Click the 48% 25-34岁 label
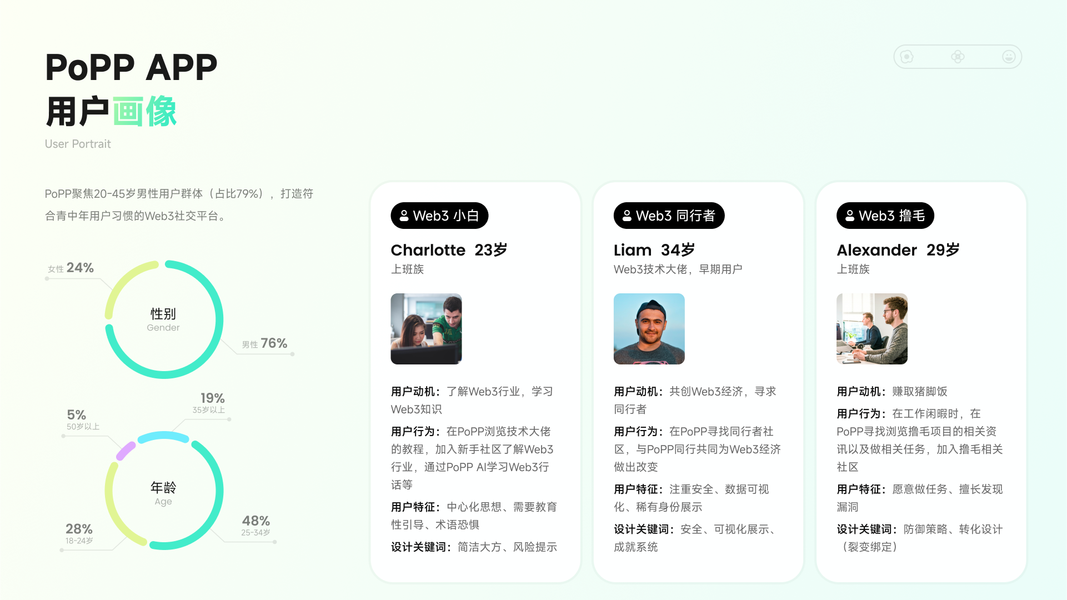This screenshot has height=600, width=1067. pyautogui.click(x=256, y=525)
